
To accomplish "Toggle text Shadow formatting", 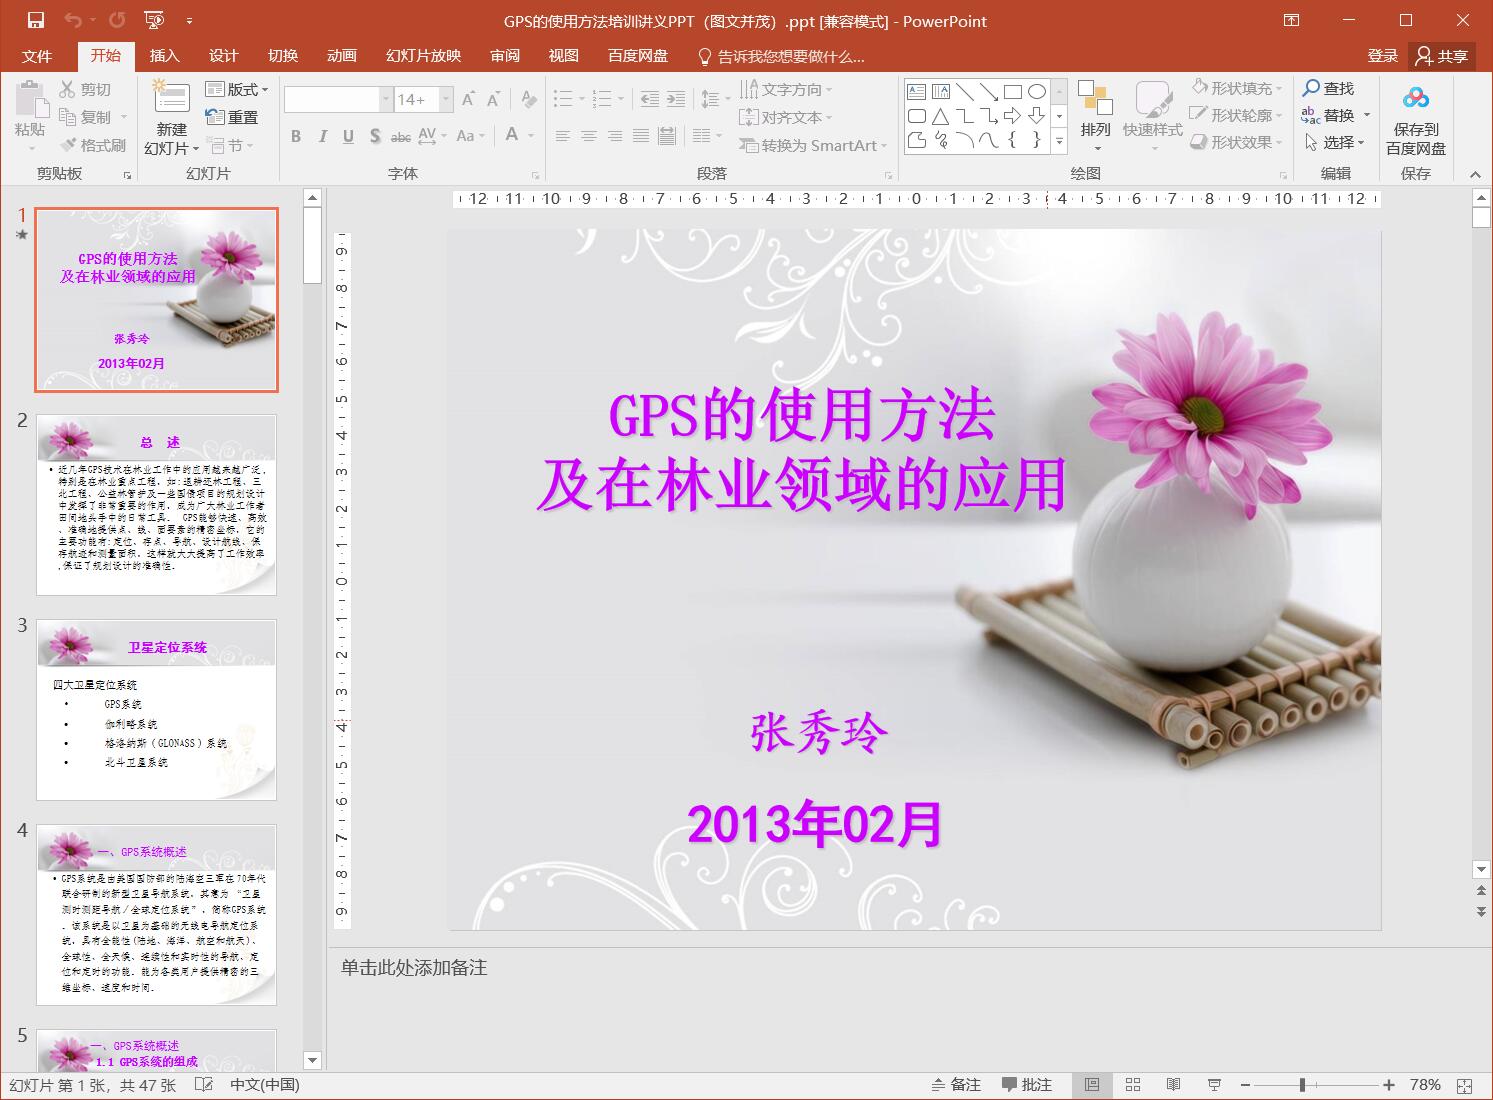I will [374, 136].
